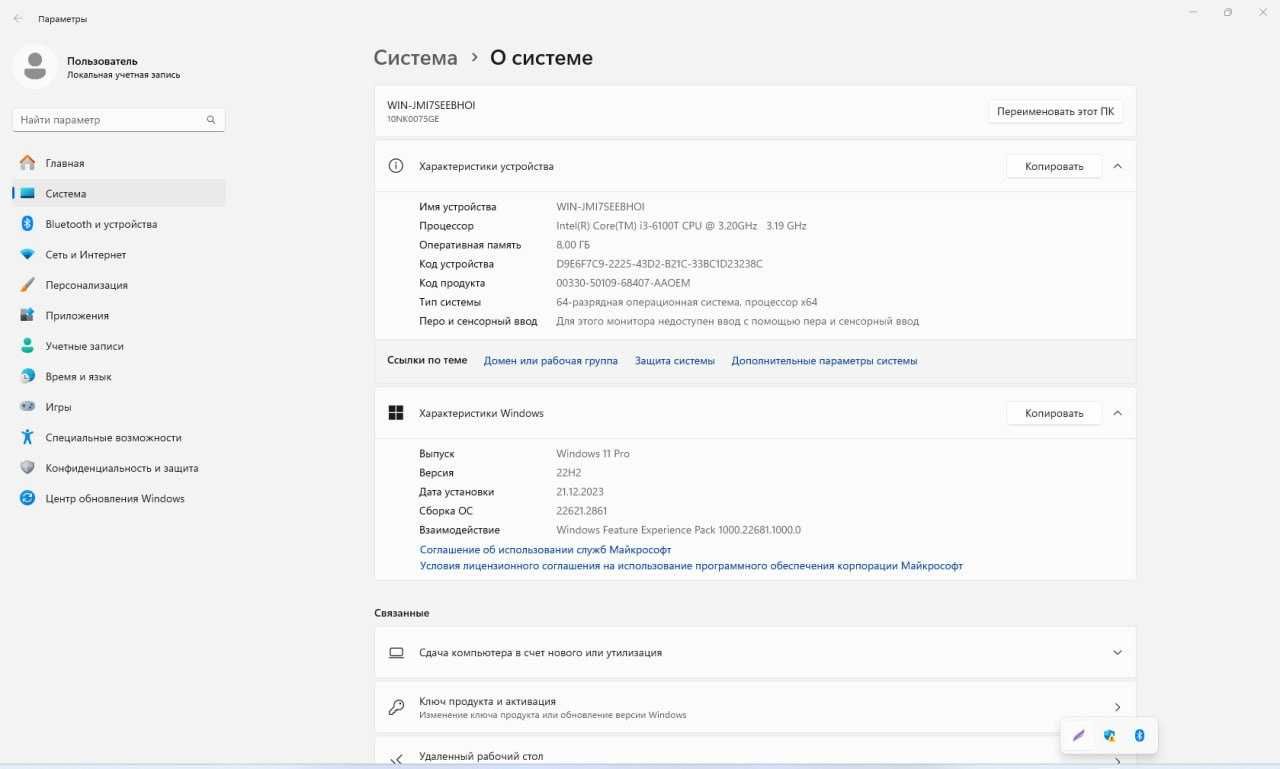Image resolution: width=1280 pixels, height=769 pixels.
Task: Click the Игры gamepad icon
Action: (x=27, y=407)
